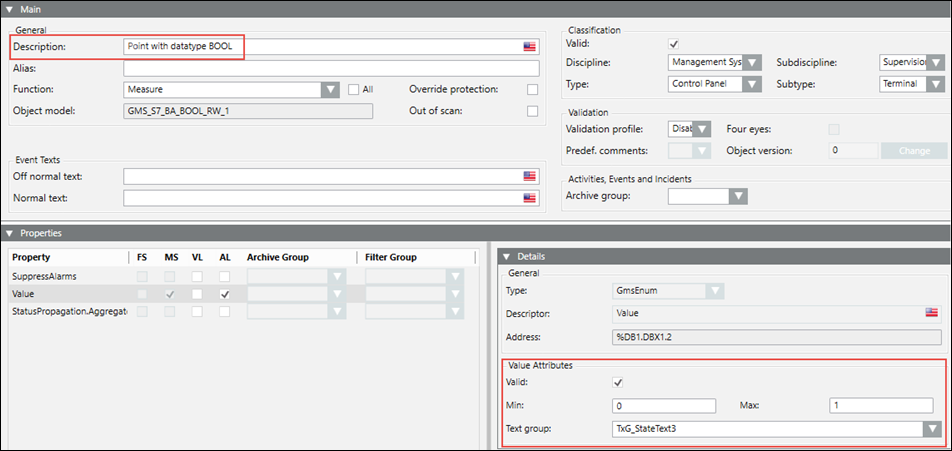Viewport: 952px width, 451px height.
Task: Click the flag icon in Off normal text field
Action: point(529,176)
